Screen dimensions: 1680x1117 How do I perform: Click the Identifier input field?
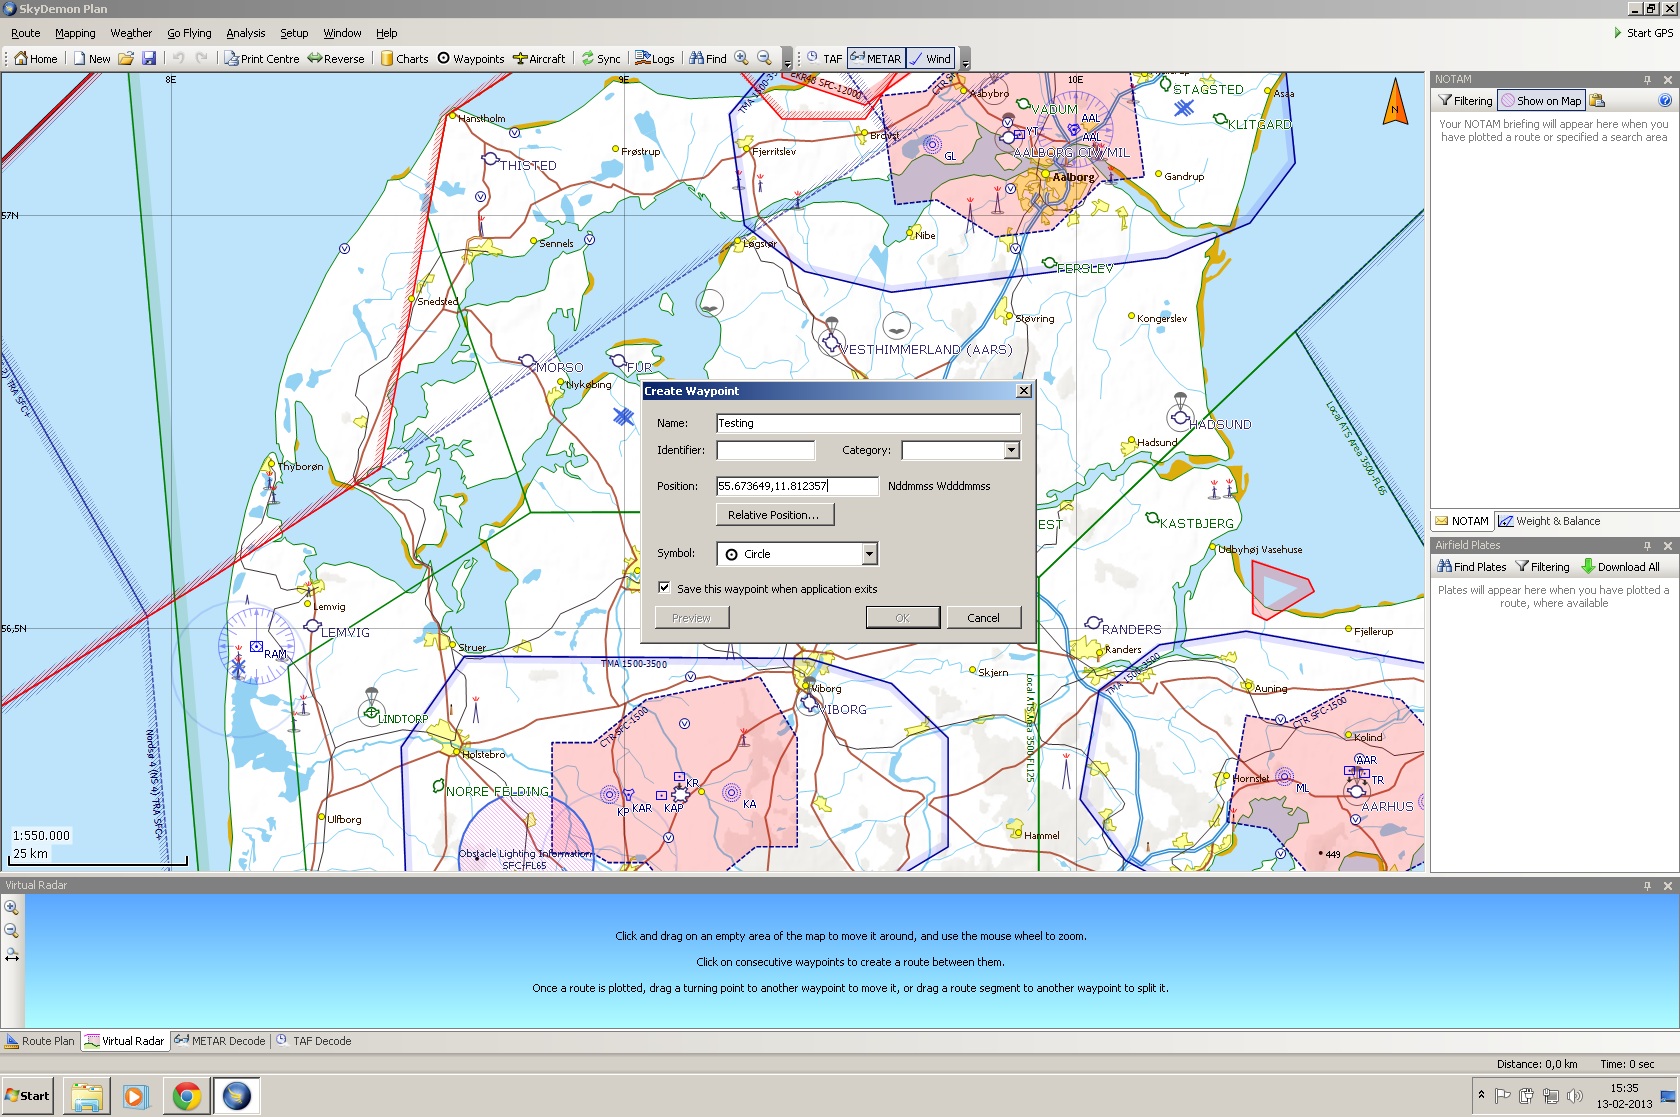tap(765, 451)
